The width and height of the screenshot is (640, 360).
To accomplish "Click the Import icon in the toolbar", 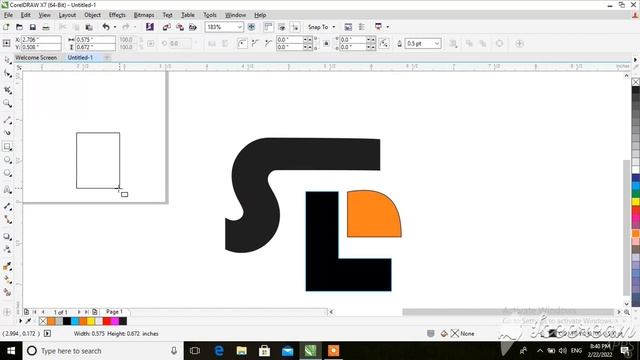I will 167,27.
